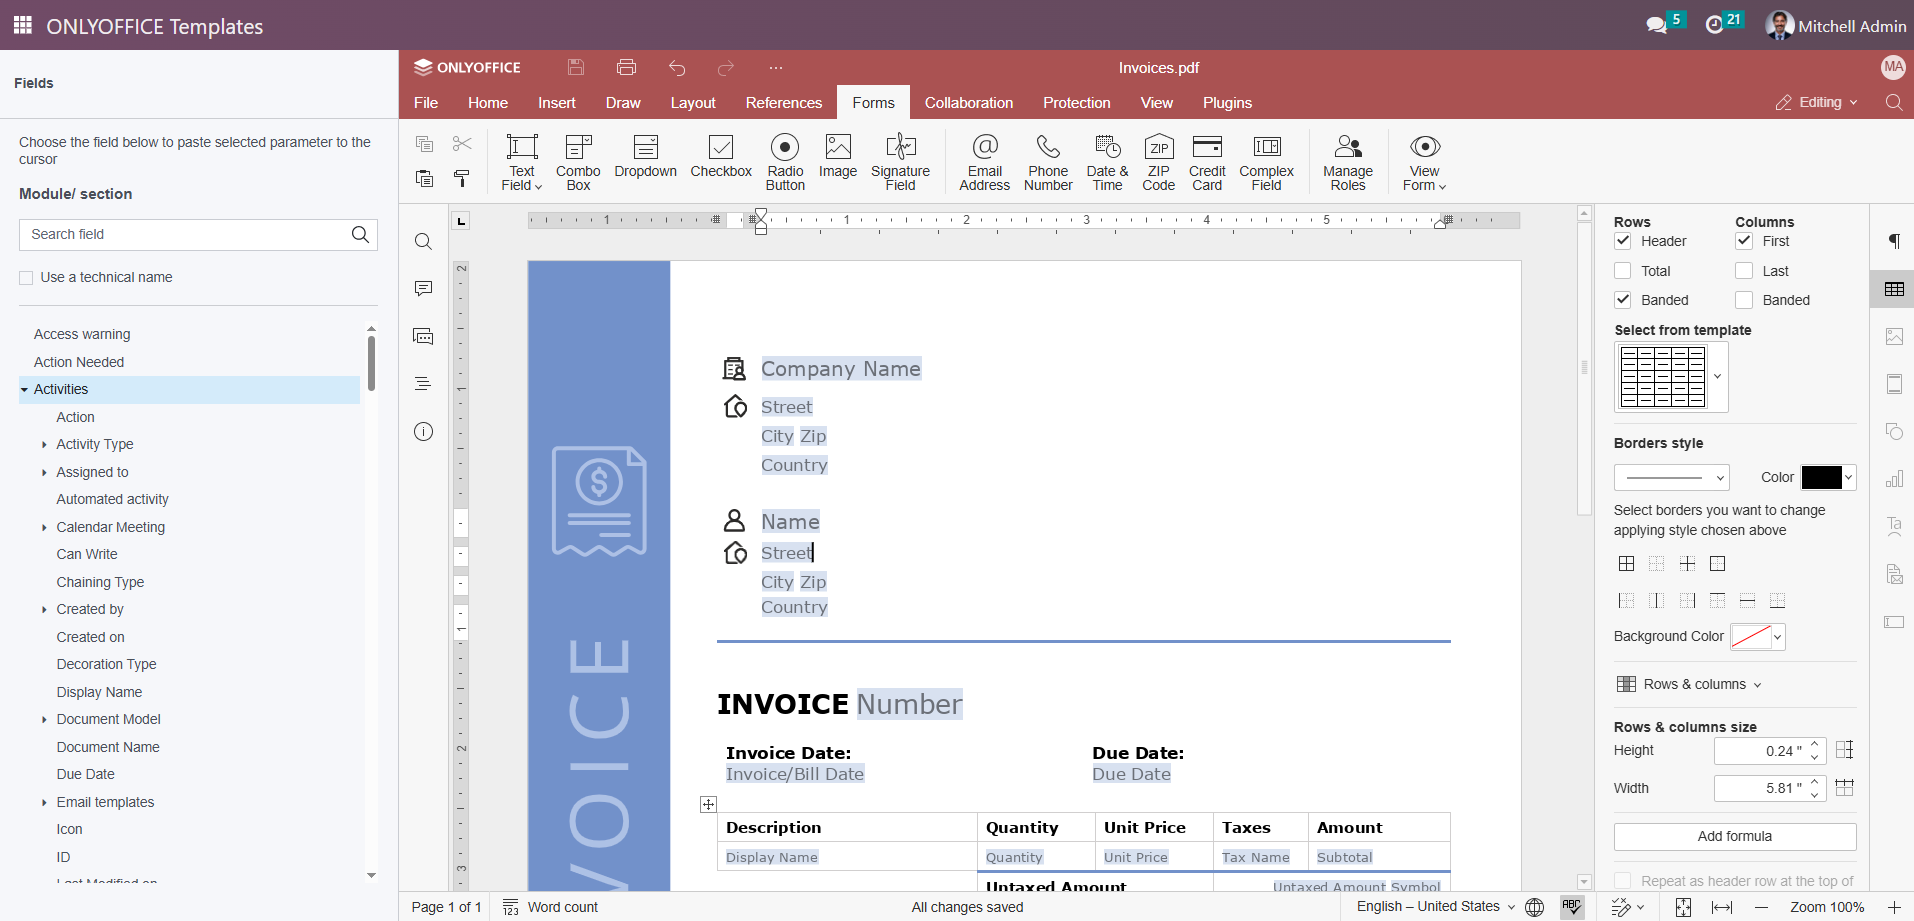Open the Comments side panel
Viewport: 1914px width, 921px height.
423,288
